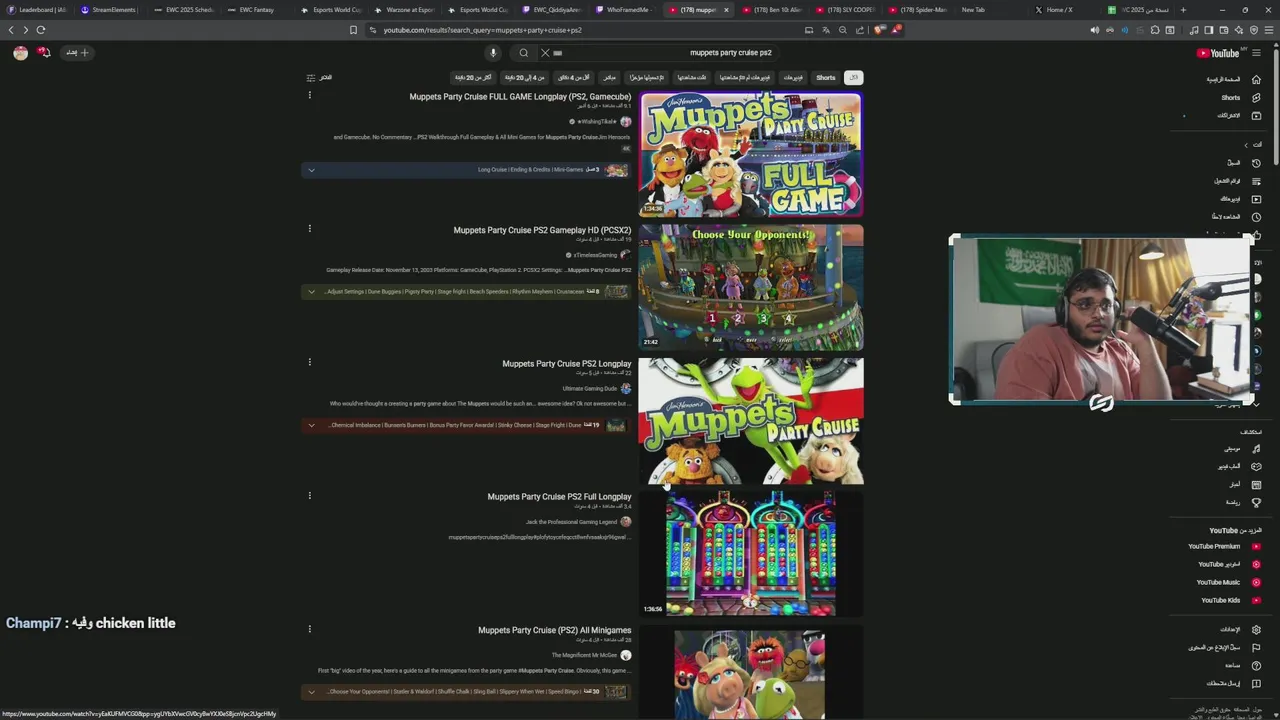Image resolution: width=1280 pixels, height=720 pixels.
Task: Open Help question mark icon
Action: point(1256,666)
